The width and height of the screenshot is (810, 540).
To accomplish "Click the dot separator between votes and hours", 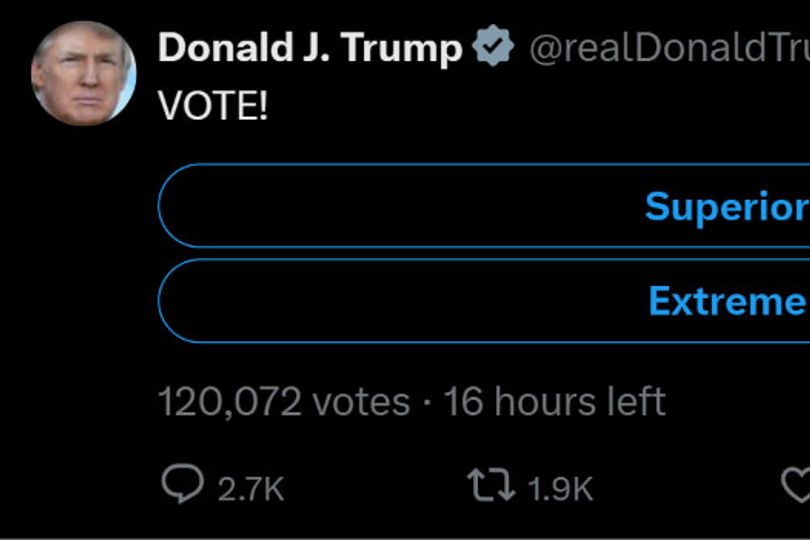I will point(427,403).
